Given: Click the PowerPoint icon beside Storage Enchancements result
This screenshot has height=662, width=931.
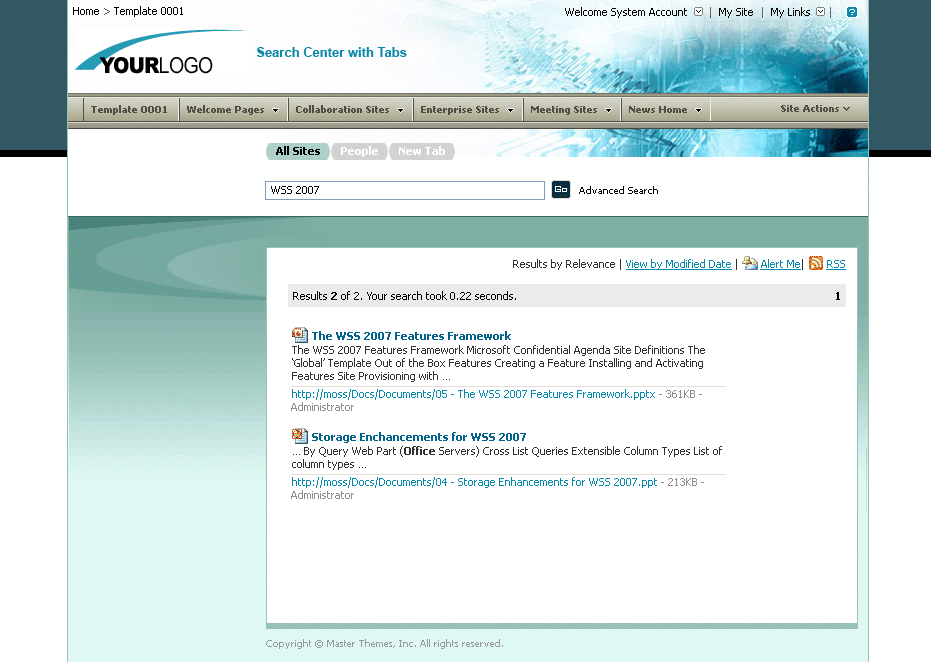Looking at the screenshot, I should [299, 436].
